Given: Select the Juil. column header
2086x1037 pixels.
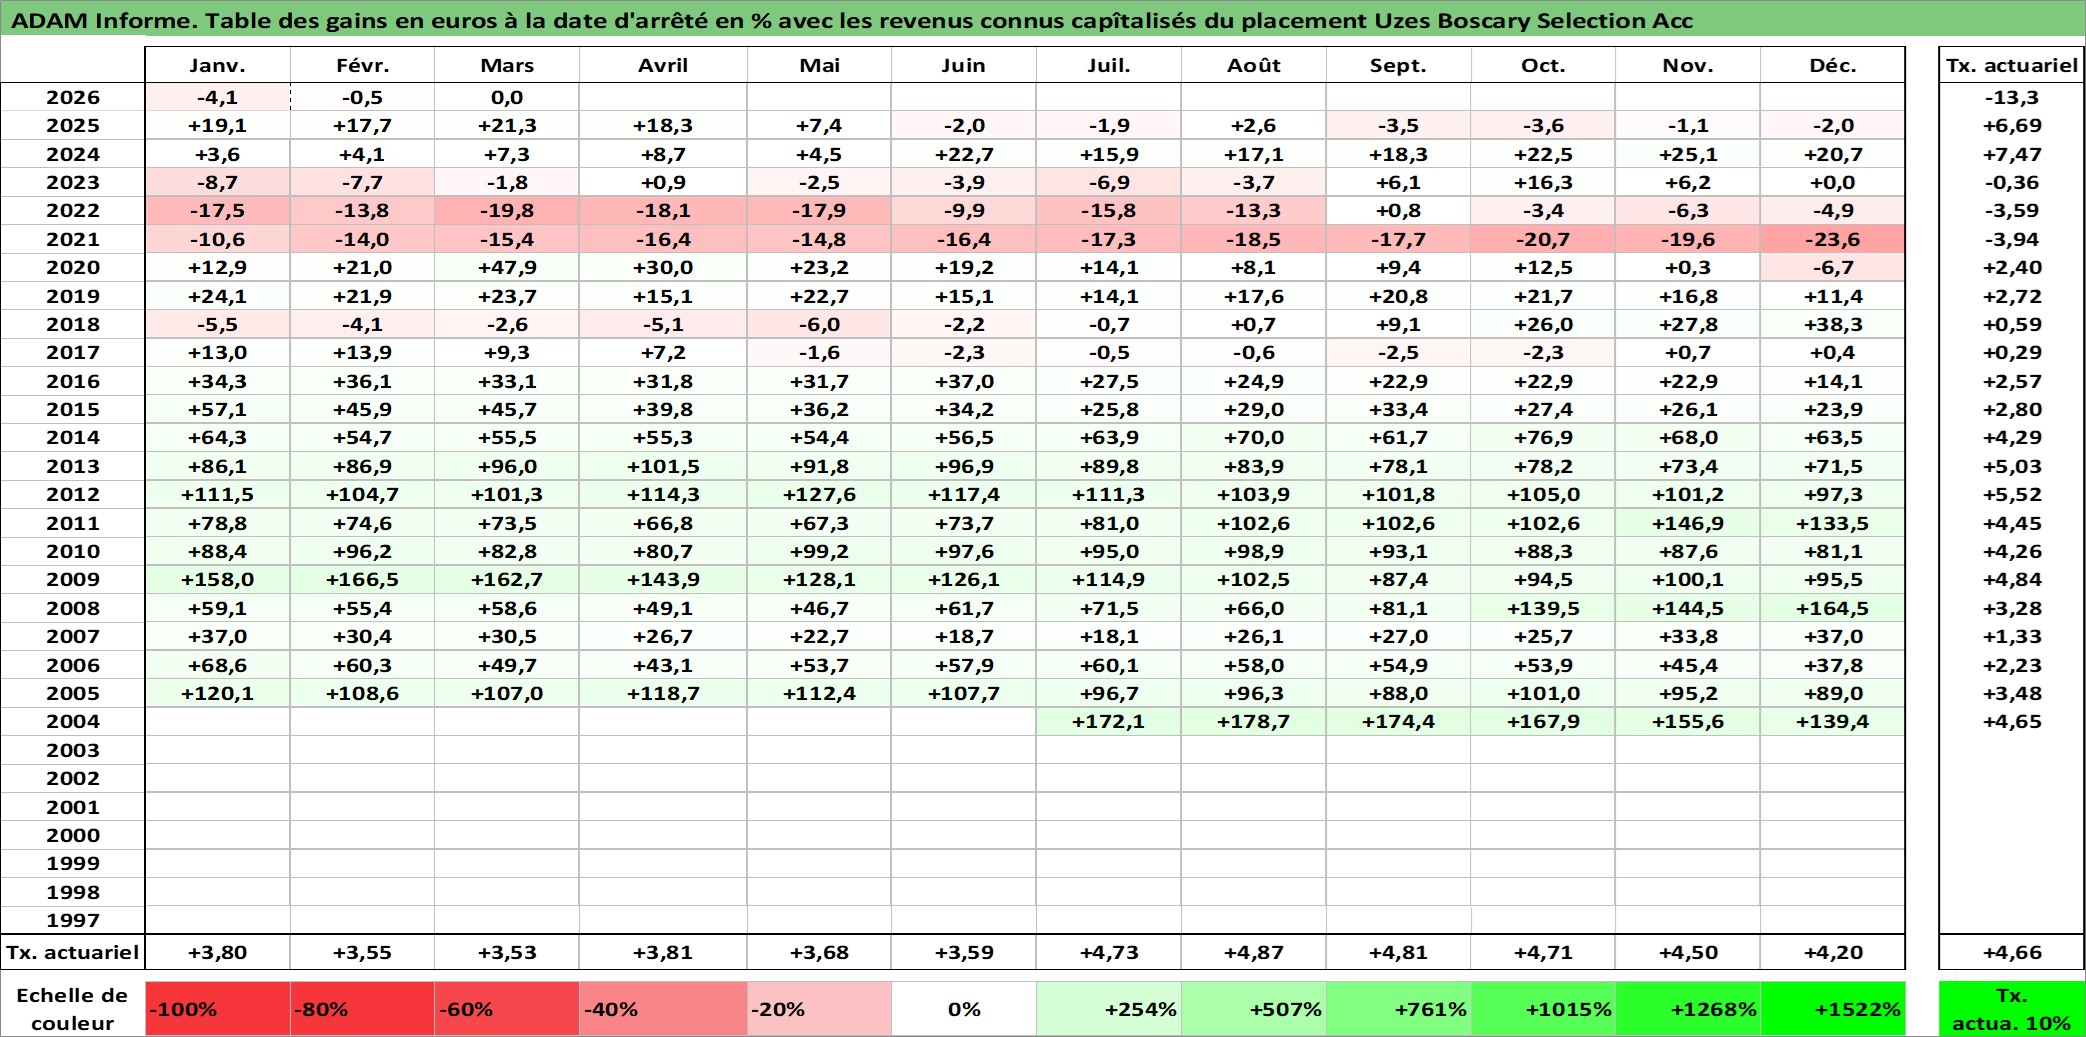Looking at the screenshot, I should click(1109, 65).
